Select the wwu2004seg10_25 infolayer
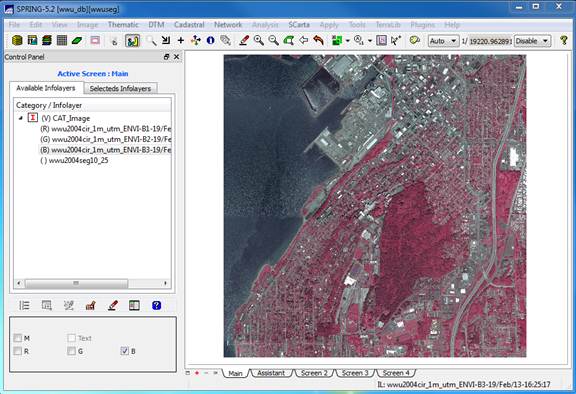 [x=75, y=160]
